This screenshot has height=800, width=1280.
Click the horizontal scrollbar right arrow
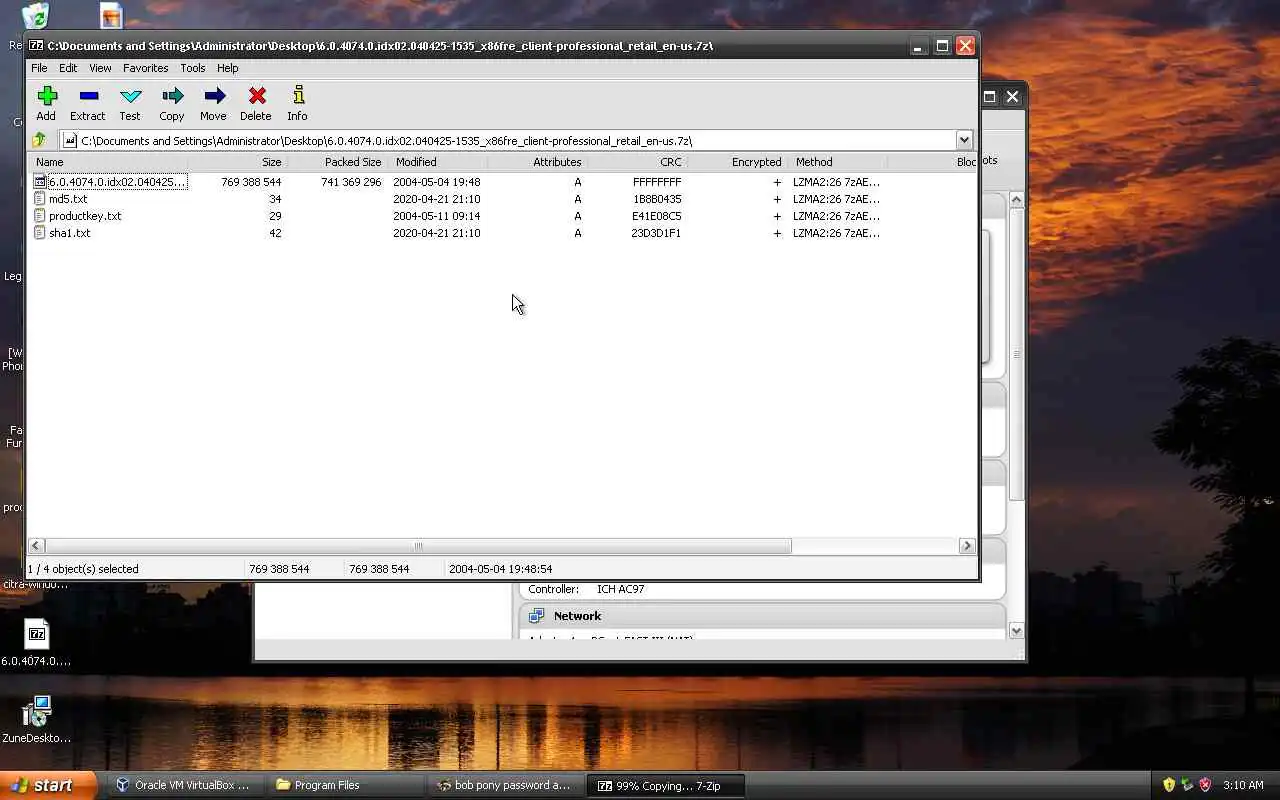966,546
